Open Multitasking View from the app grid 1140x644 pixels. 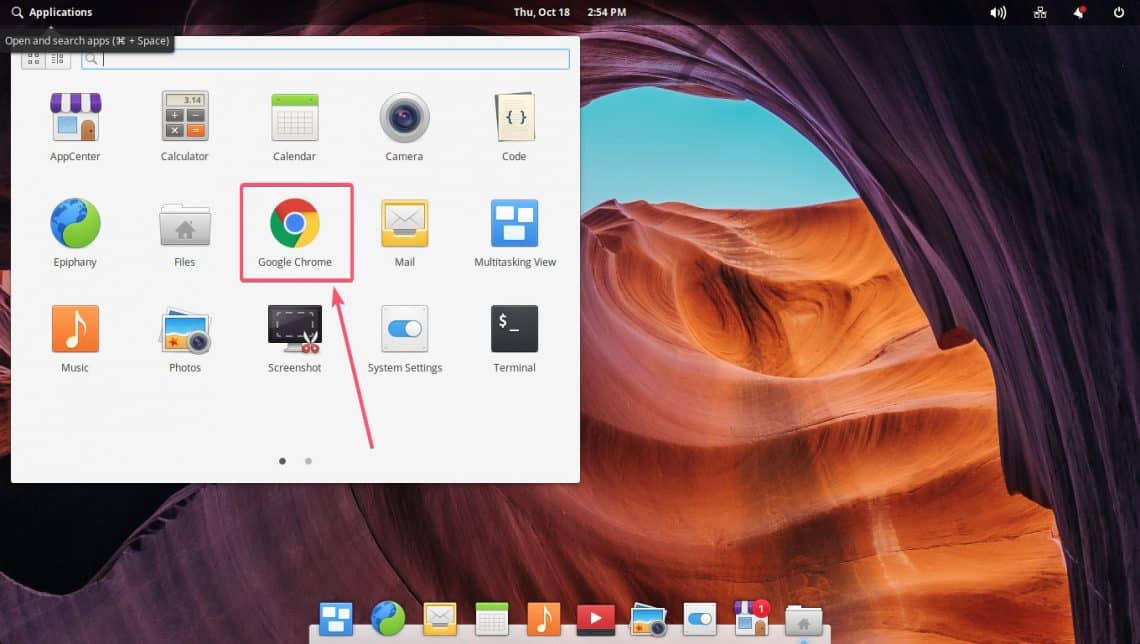[x=515, y=233]
